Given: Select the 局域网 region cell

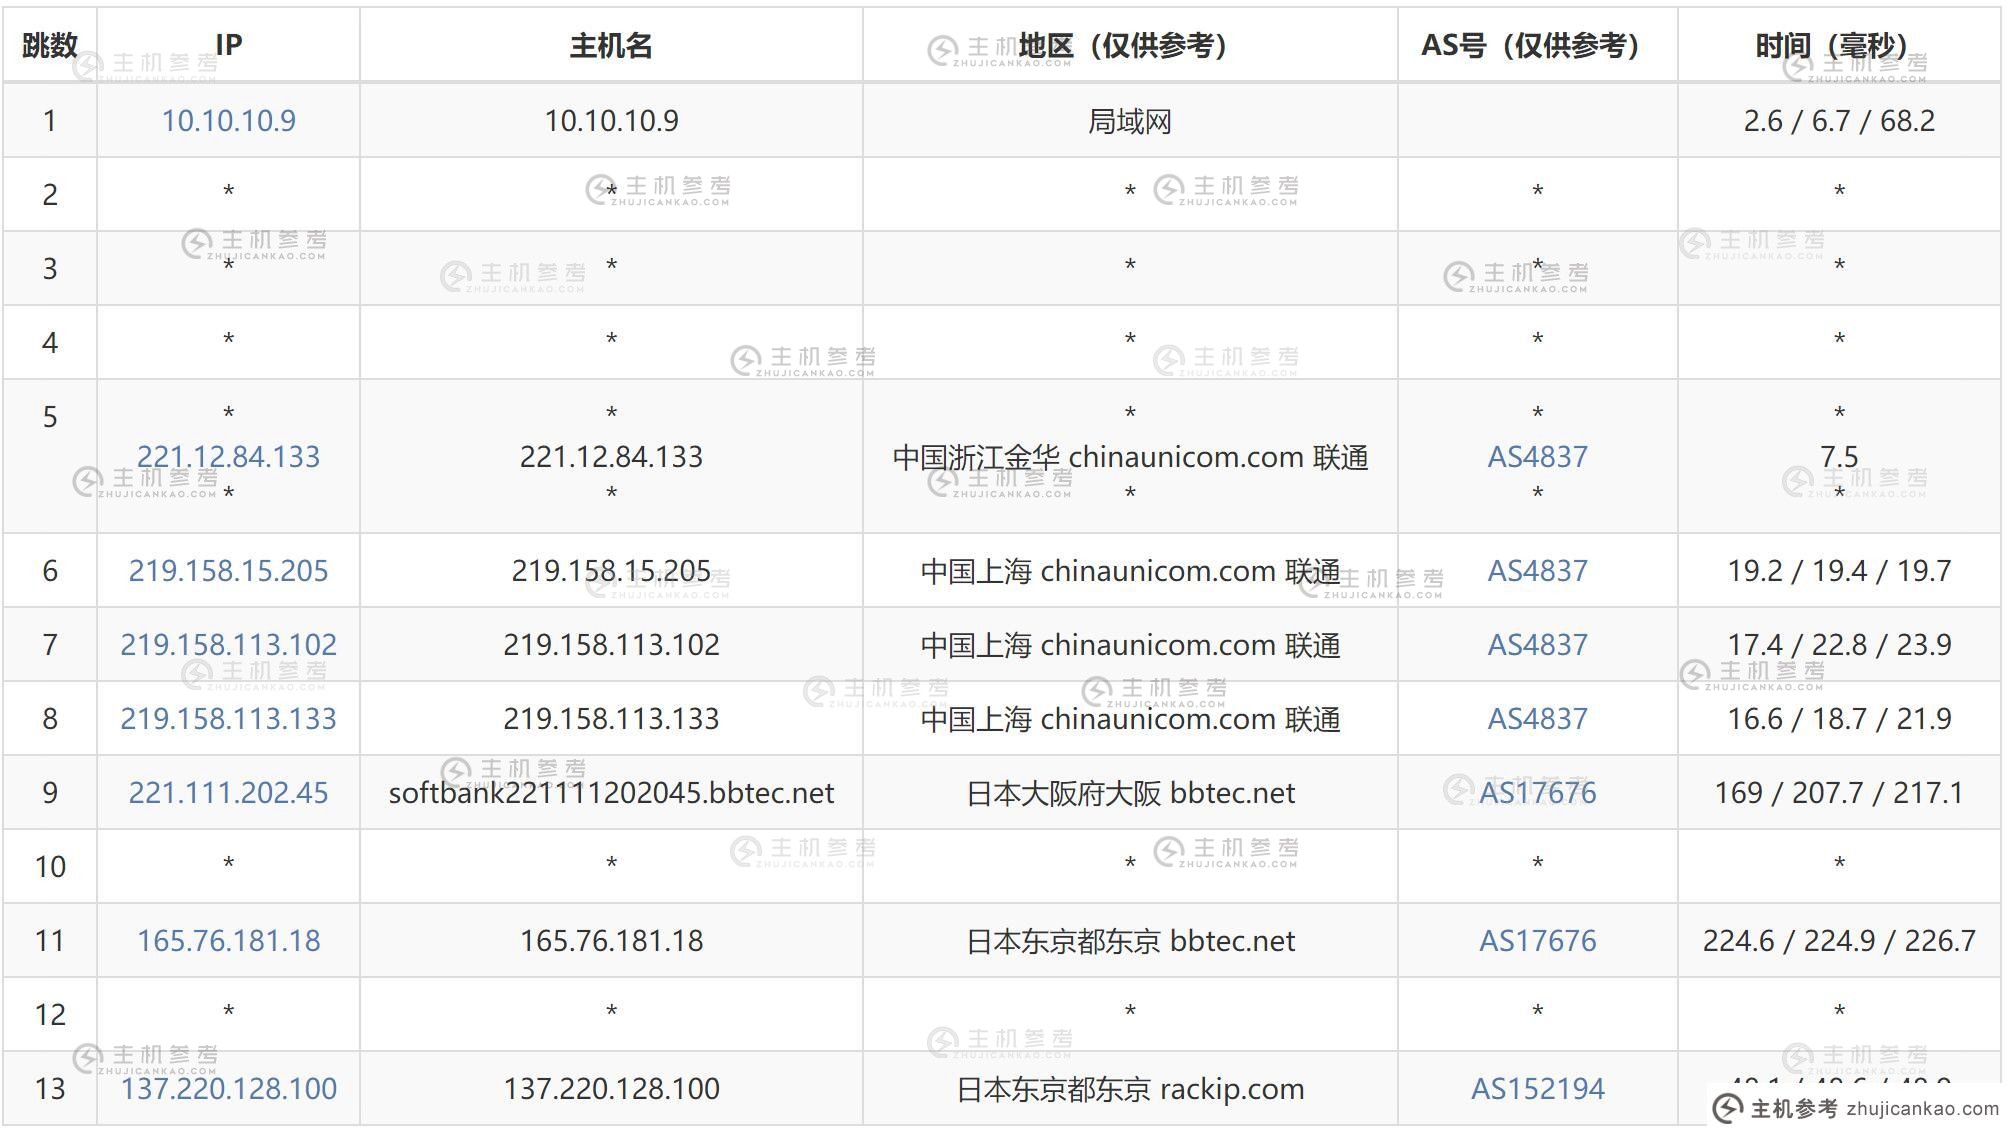Looking at the screenshot, I should tap(1130, 121).
